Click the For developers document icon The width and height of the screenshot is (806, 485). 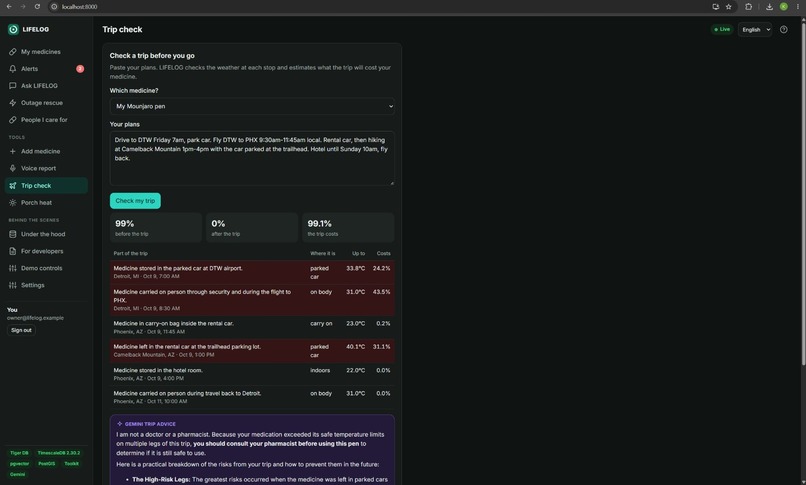pos(13,251)
